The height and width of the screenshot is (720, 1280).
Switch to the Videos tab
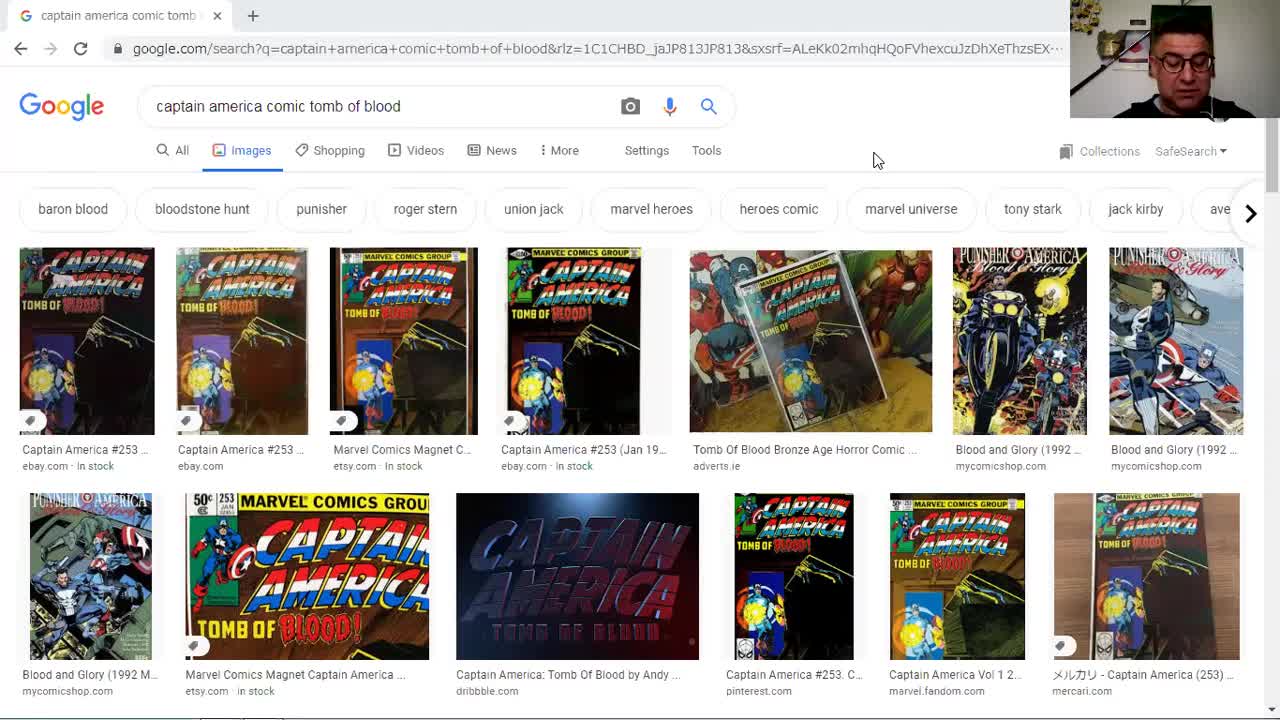click(415, 150)
